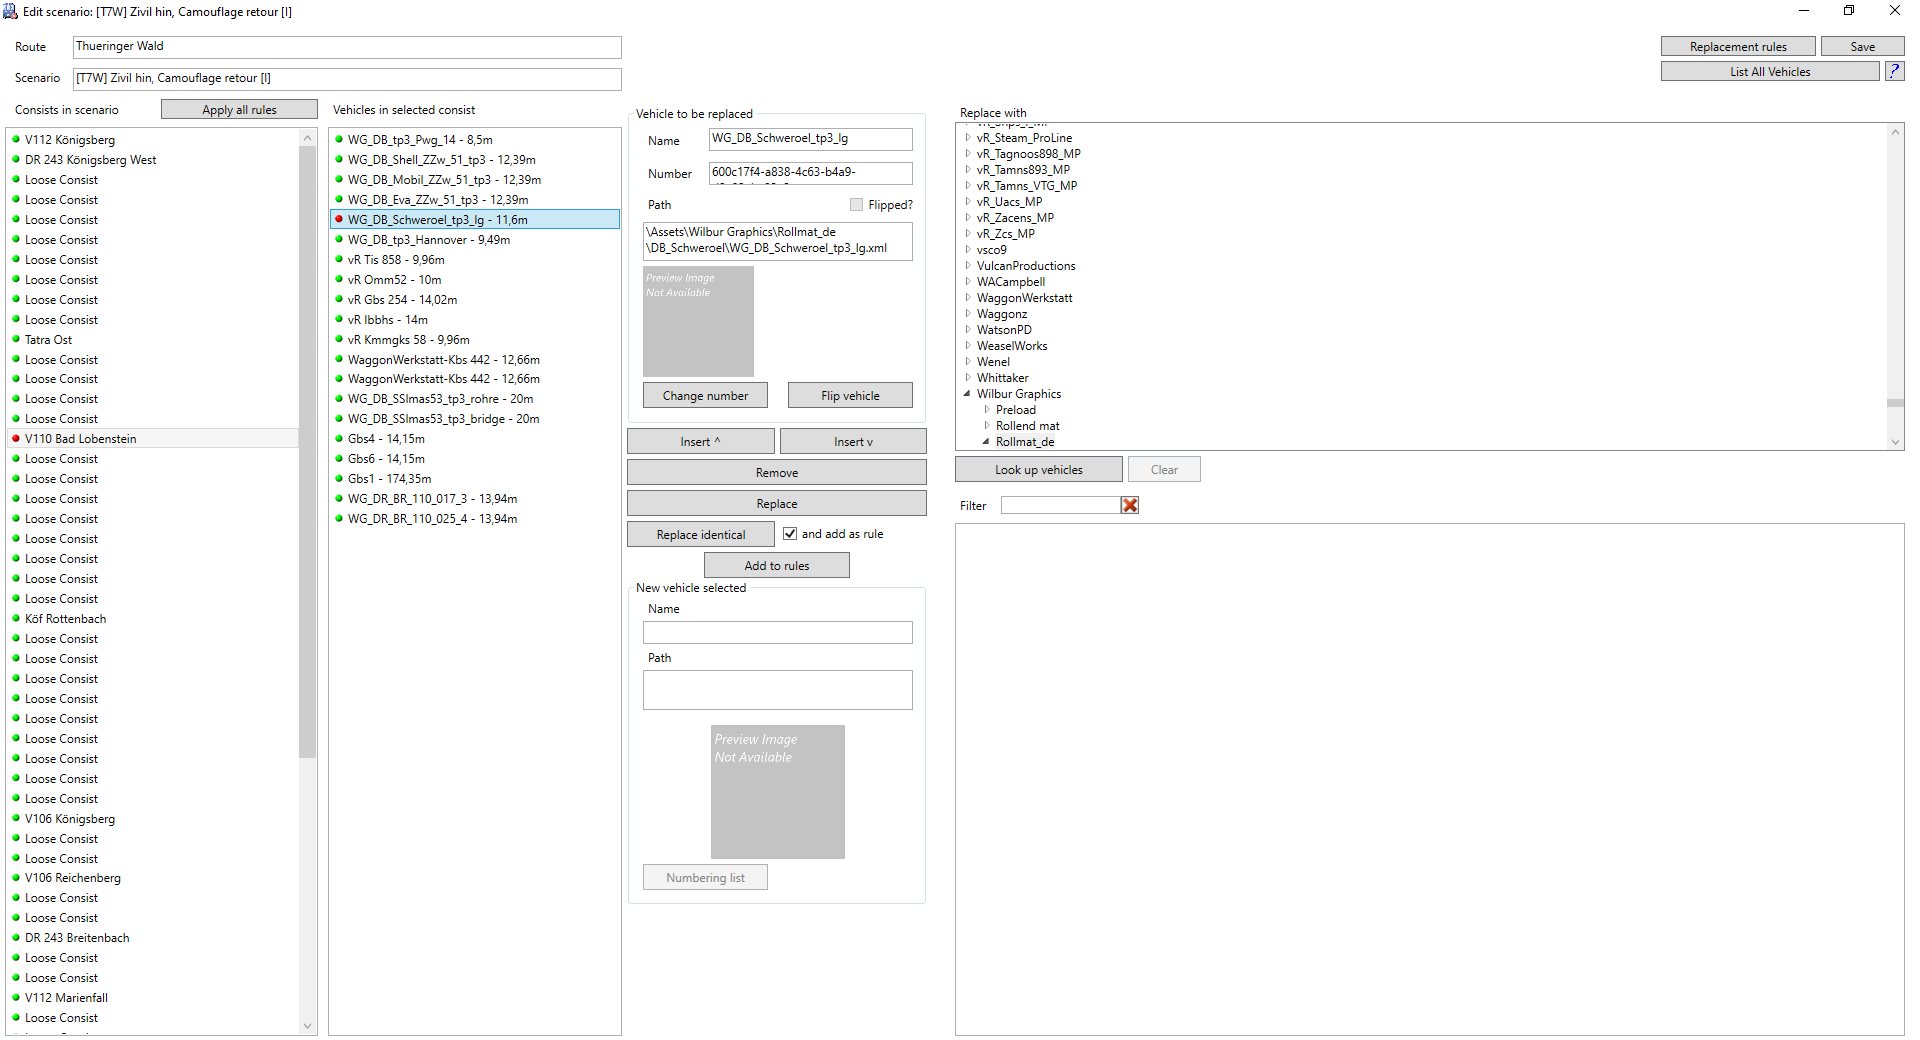Click Apply all rules button

(x=239, y=110)
